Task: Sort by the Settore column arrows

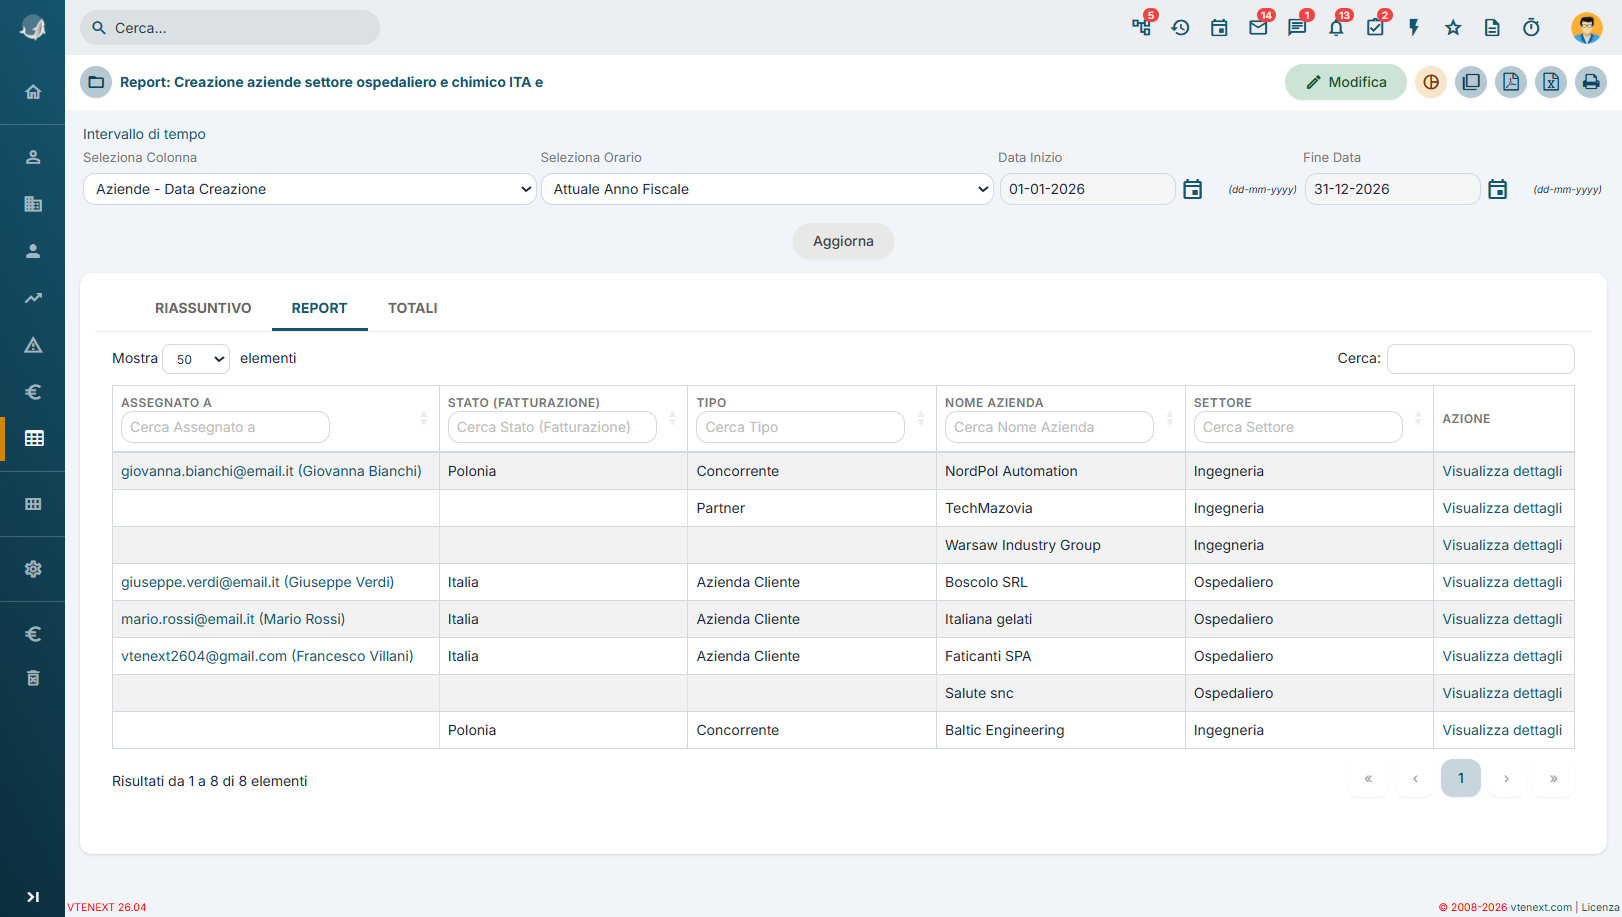Action: click(x=1418, y=418)
